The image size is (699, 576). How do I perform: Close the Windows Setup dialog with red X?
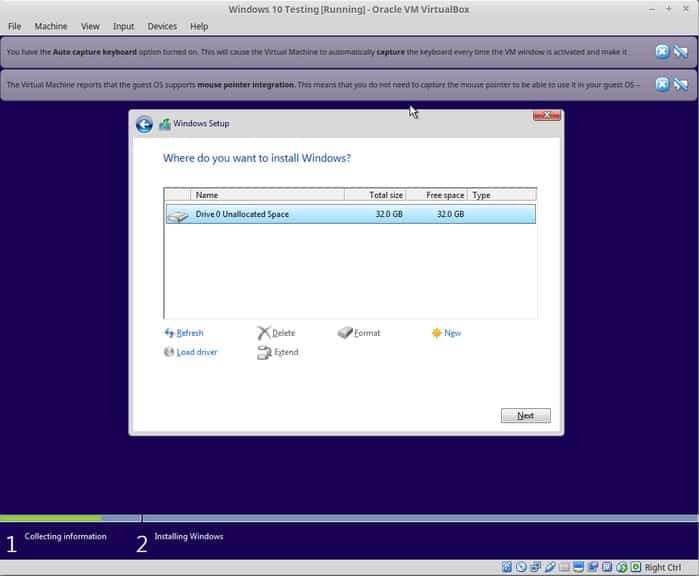tap(547, 115)
